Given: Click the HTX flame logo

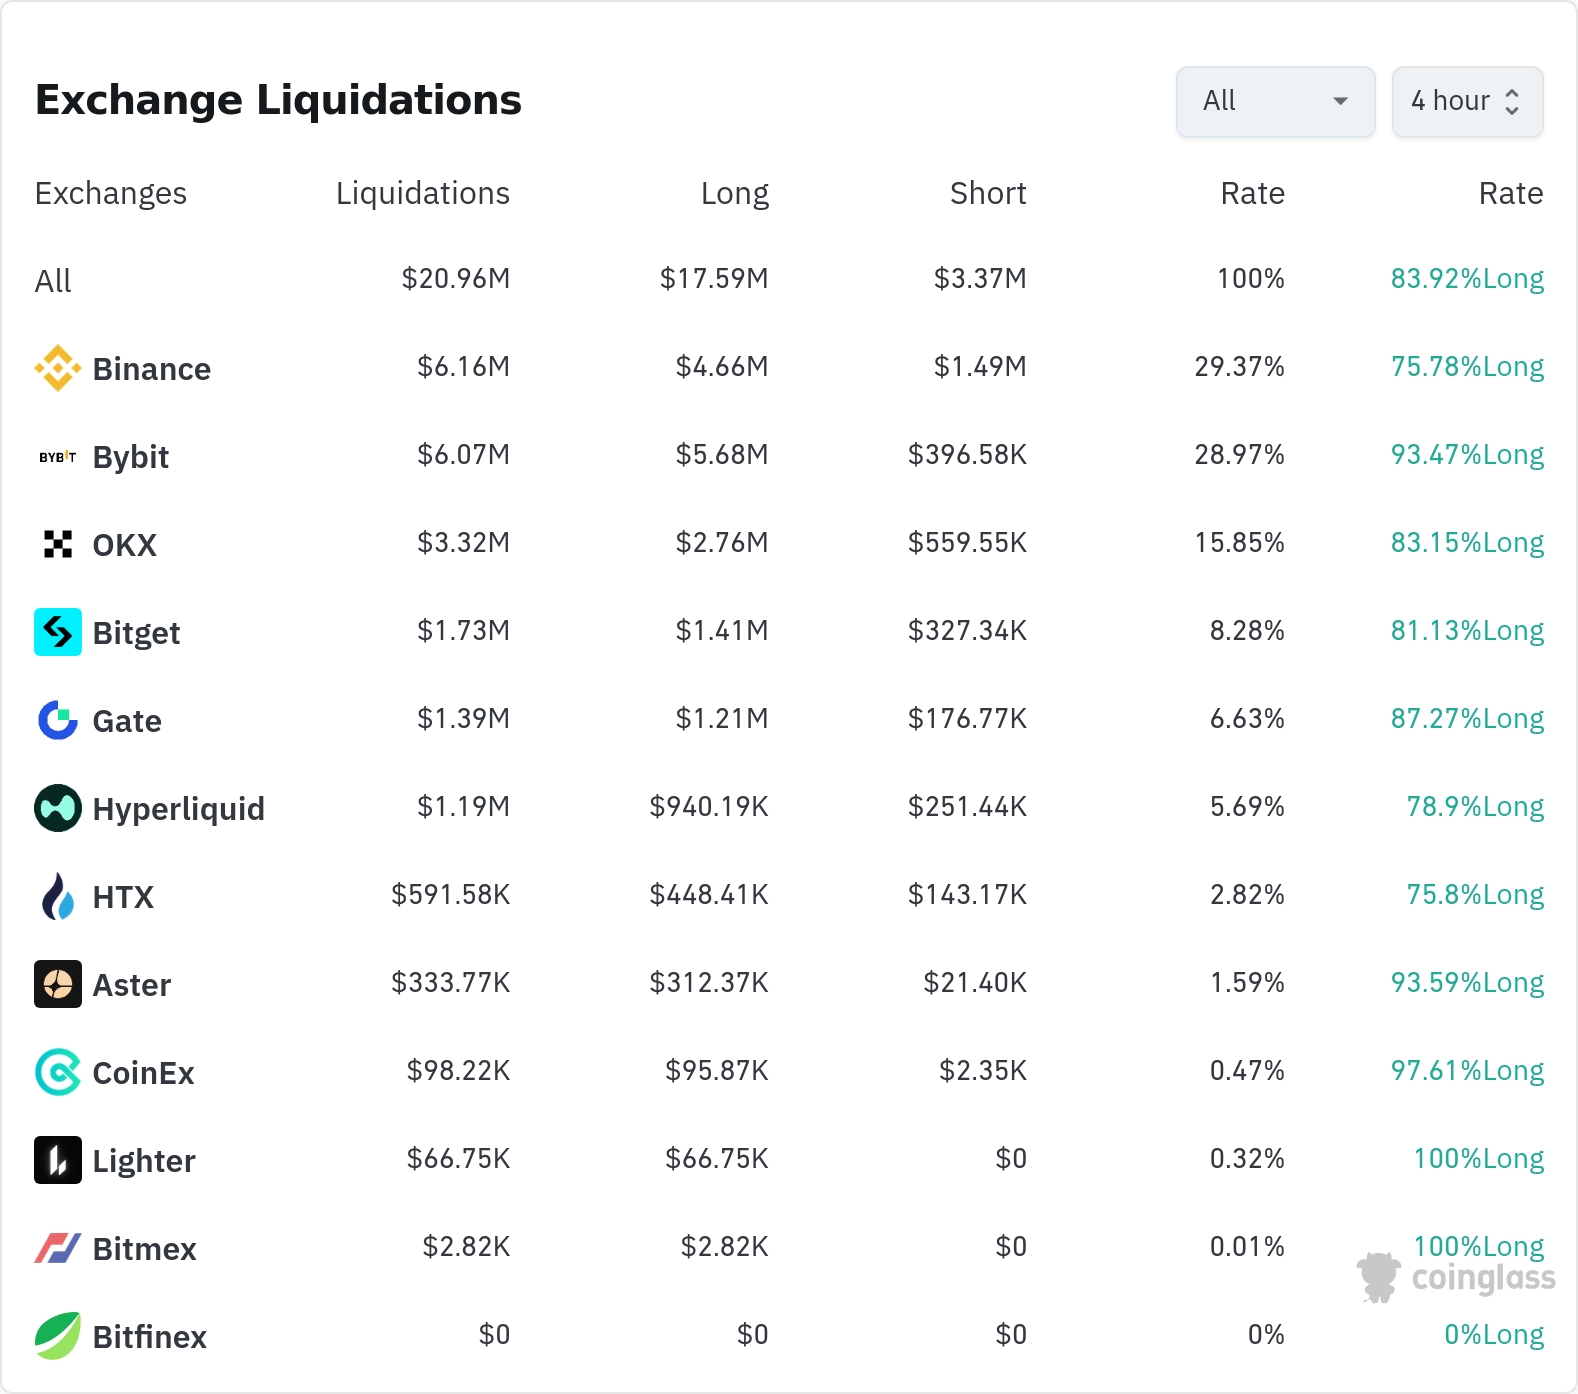Looking at the screenshot, I should [x=58, y=896].
